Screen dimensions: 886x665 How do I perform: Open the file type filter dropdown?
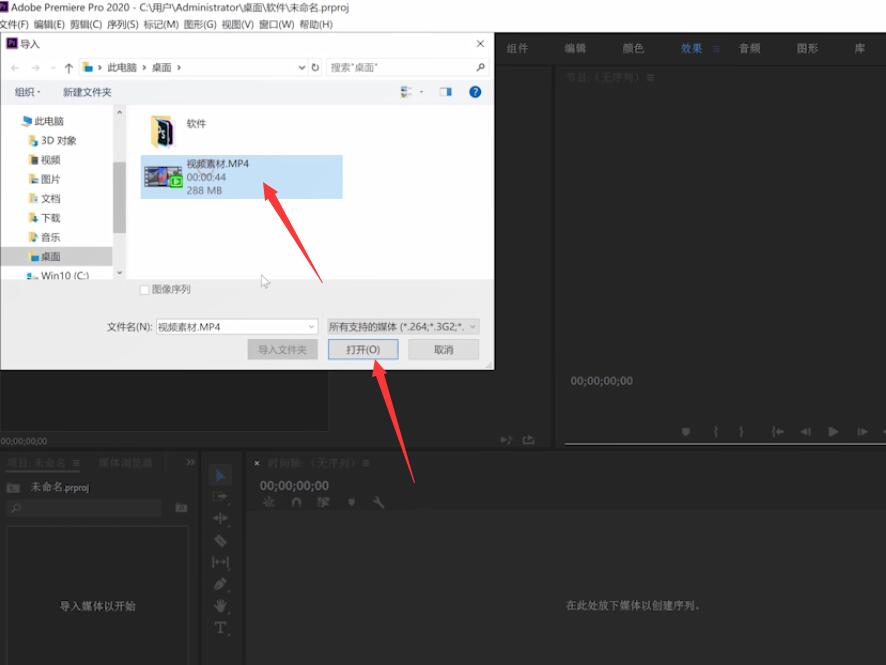point(473,327)
